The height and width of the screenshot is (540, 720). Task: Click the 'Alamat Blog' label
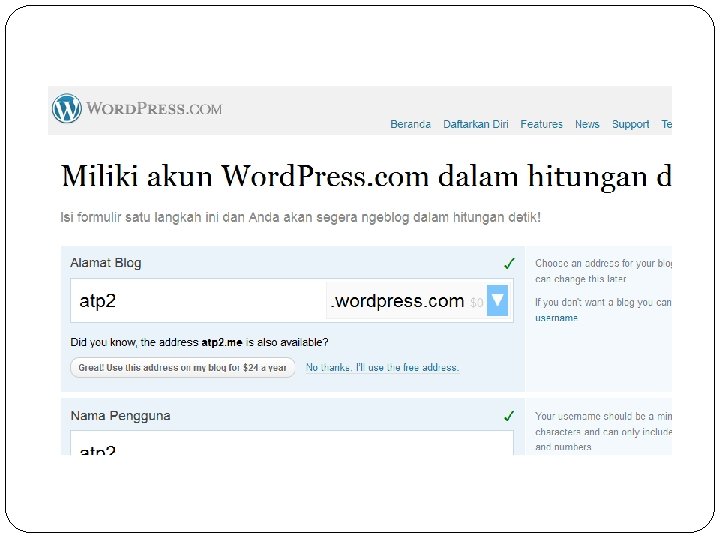coord(106,263)
